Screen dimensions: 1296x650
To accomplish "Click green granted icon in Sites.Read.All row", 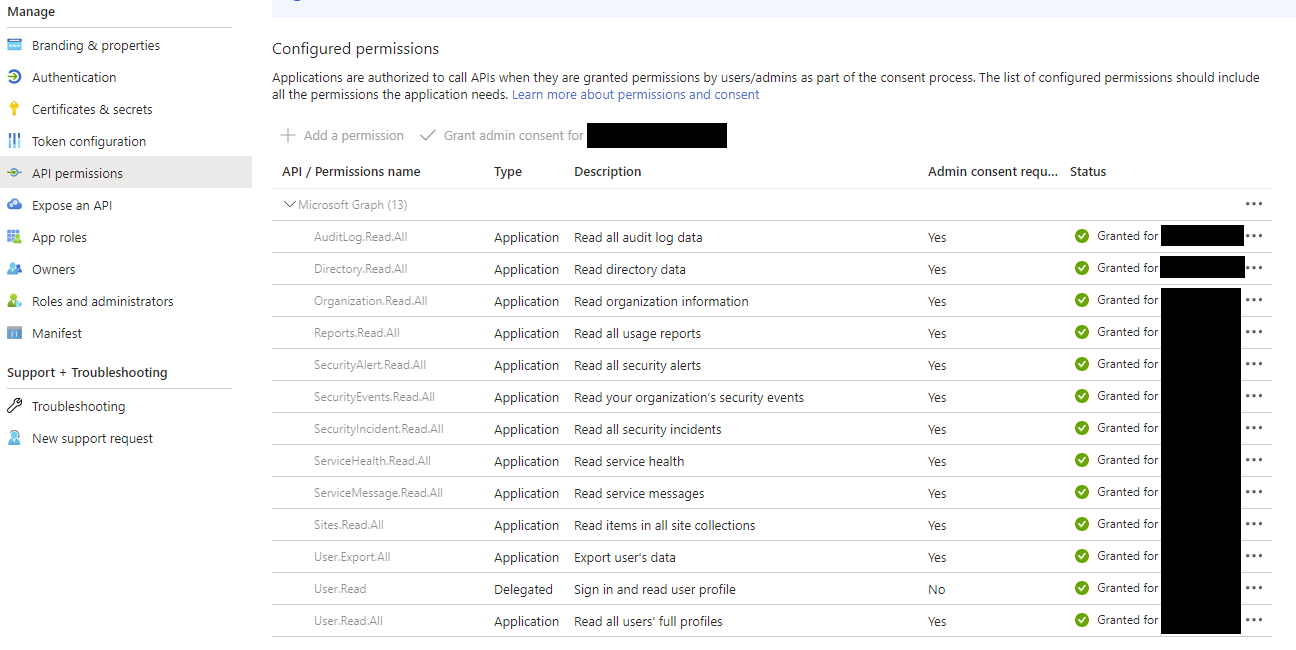I will [x=1082, y=524].
